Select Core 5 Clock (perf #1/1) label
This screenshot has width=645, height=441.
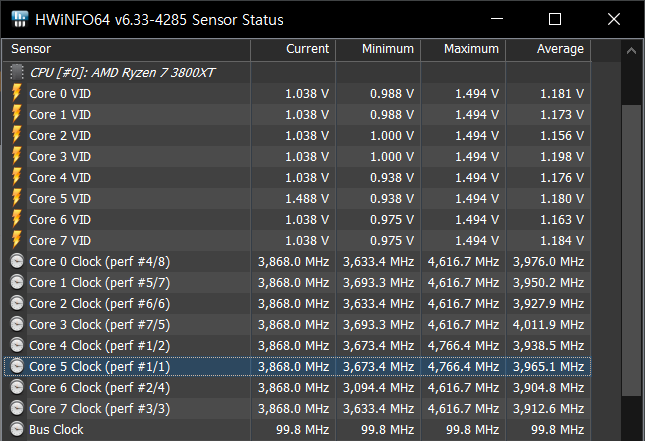(100, 367)
